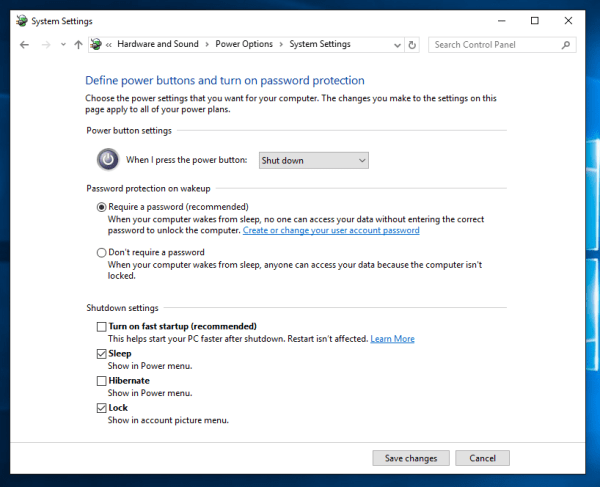
Task: Enable the Hibernate checkbox
Action: point(101,381)
